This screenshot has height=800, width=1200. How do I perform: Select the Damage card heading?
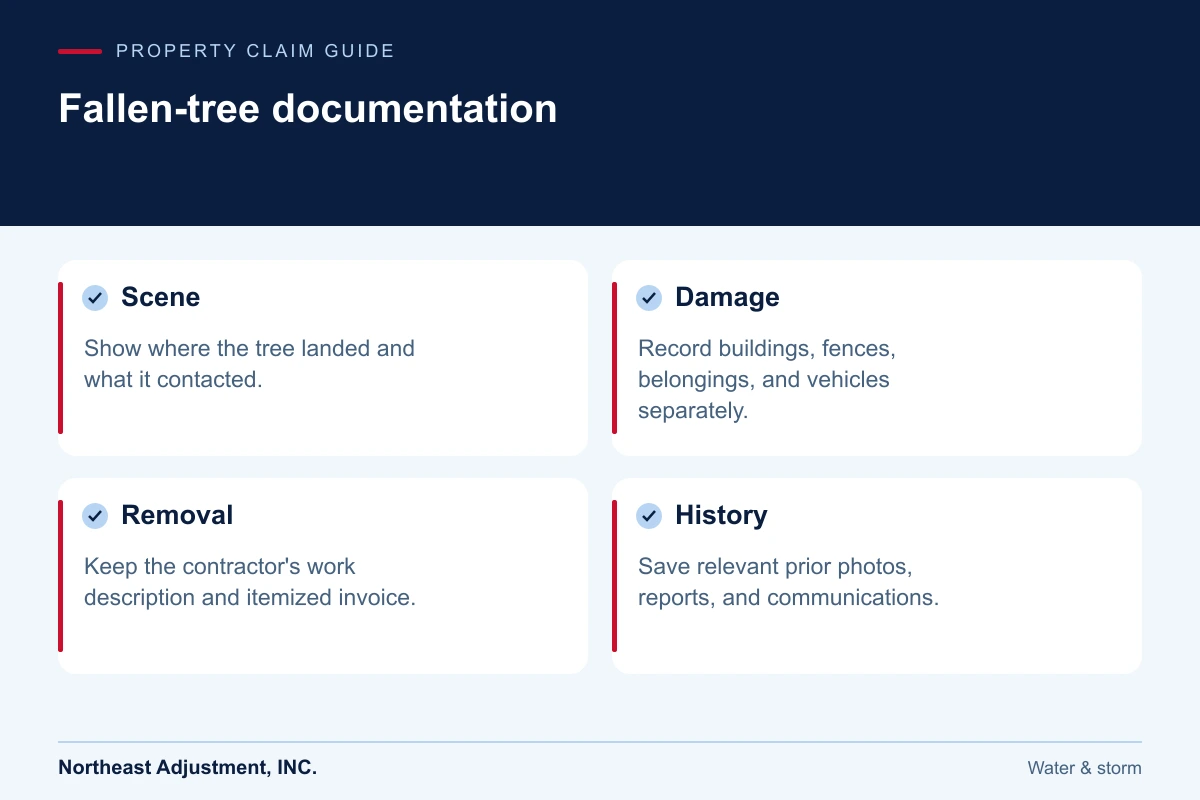pos(727,298)
